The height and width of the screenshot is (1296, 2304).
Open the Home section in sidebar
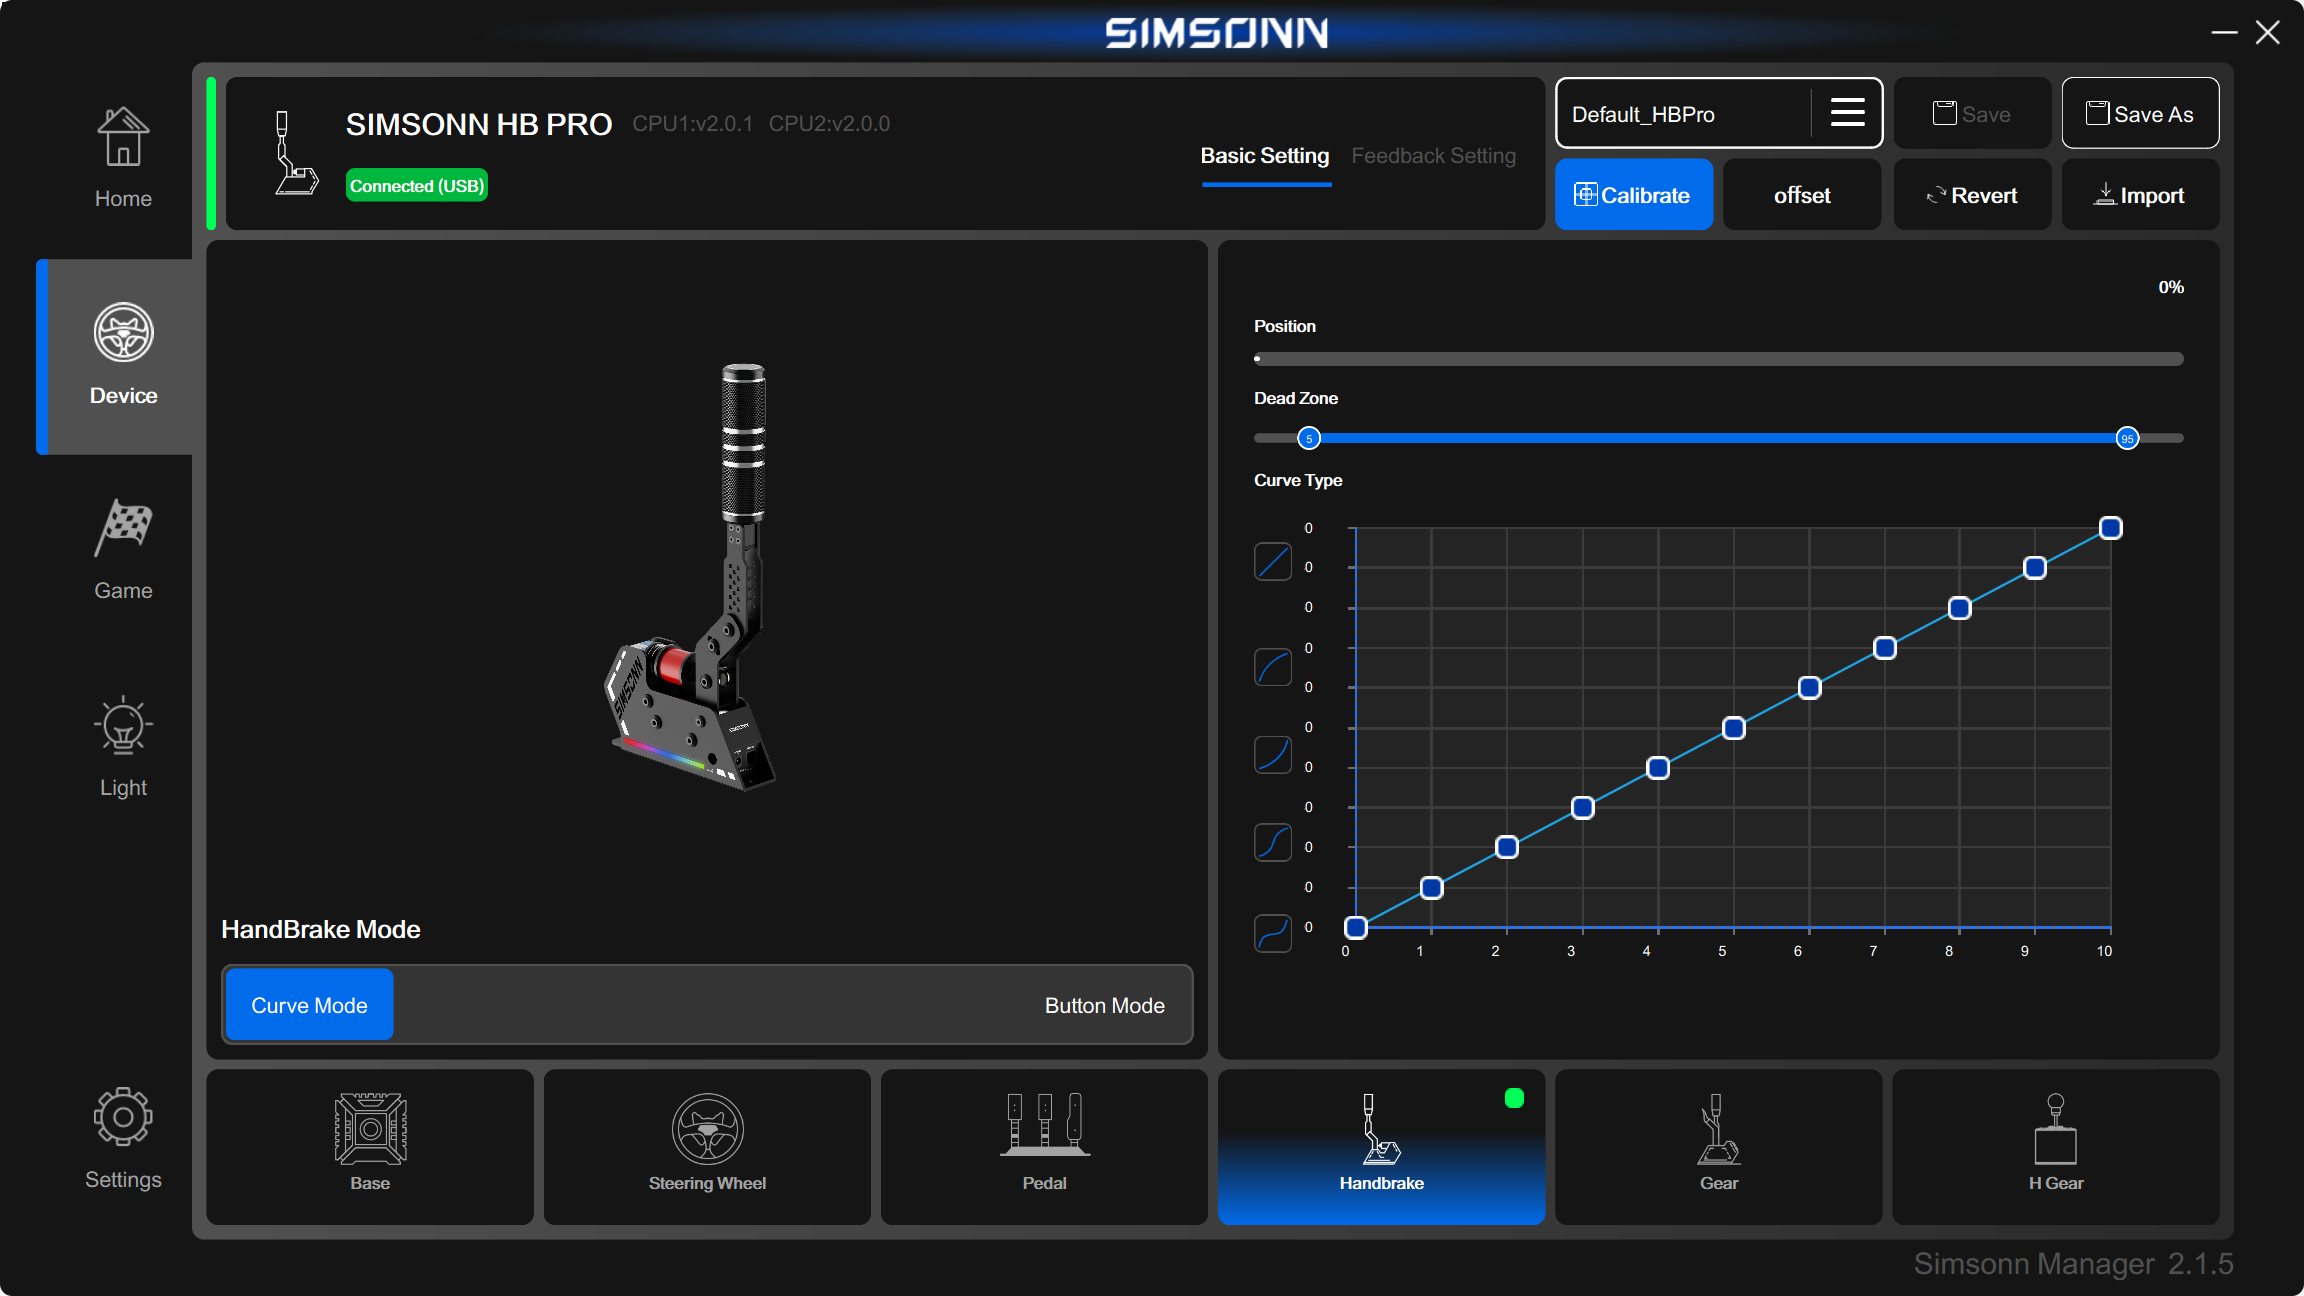(123, 157)
